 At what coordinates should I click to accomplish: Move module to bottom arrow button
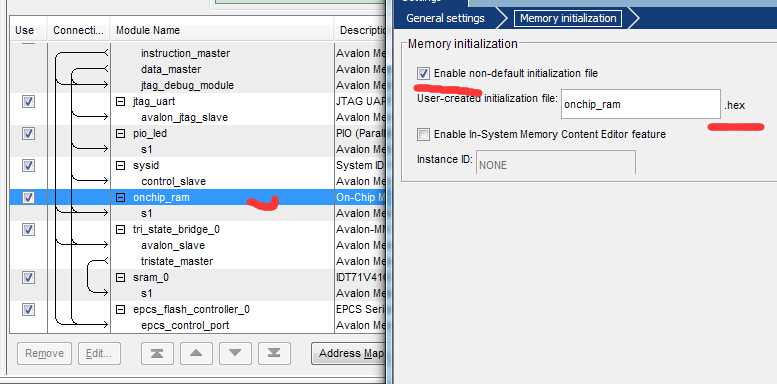coord(274,353)
